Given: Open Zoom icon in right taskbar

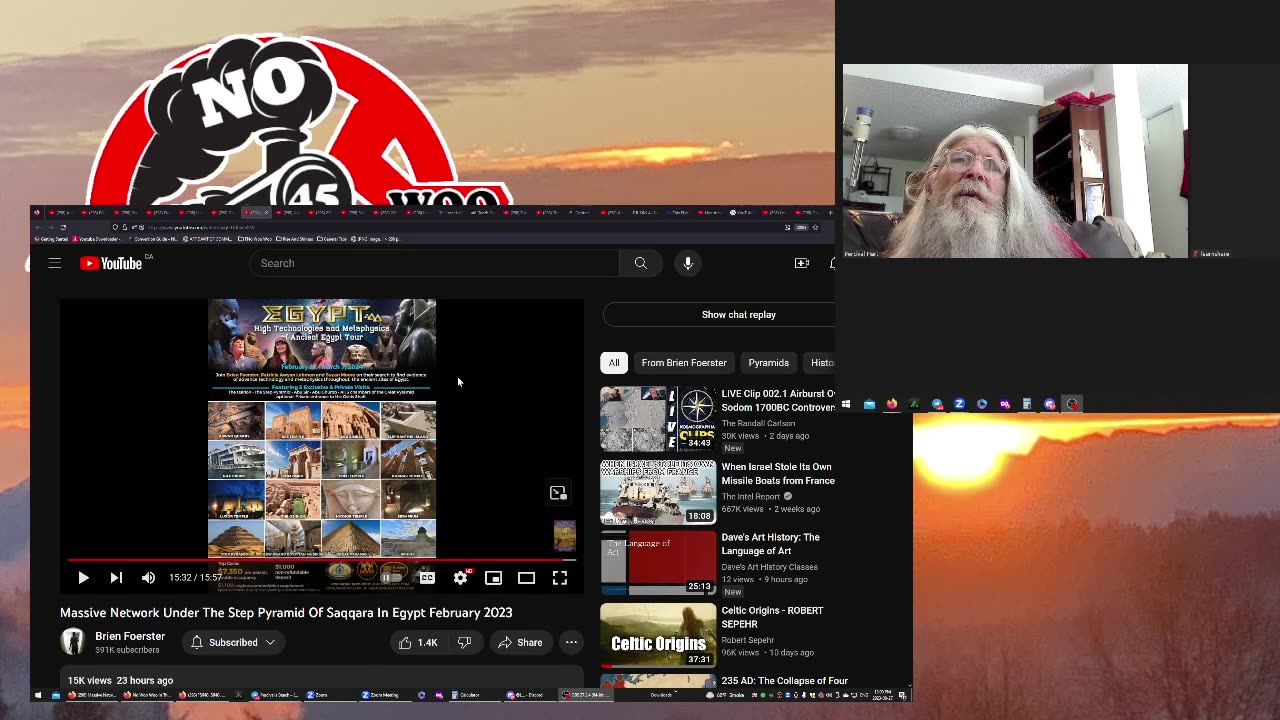Looking at the screenshot, I should pos(959,404).
